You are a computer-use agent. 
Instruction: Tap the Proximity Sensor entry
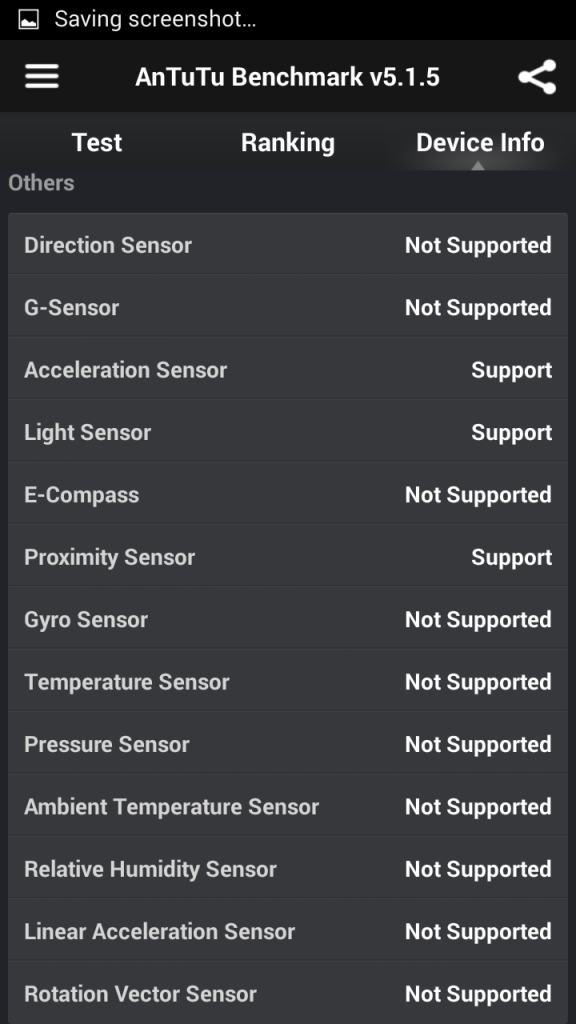[288, 557]
